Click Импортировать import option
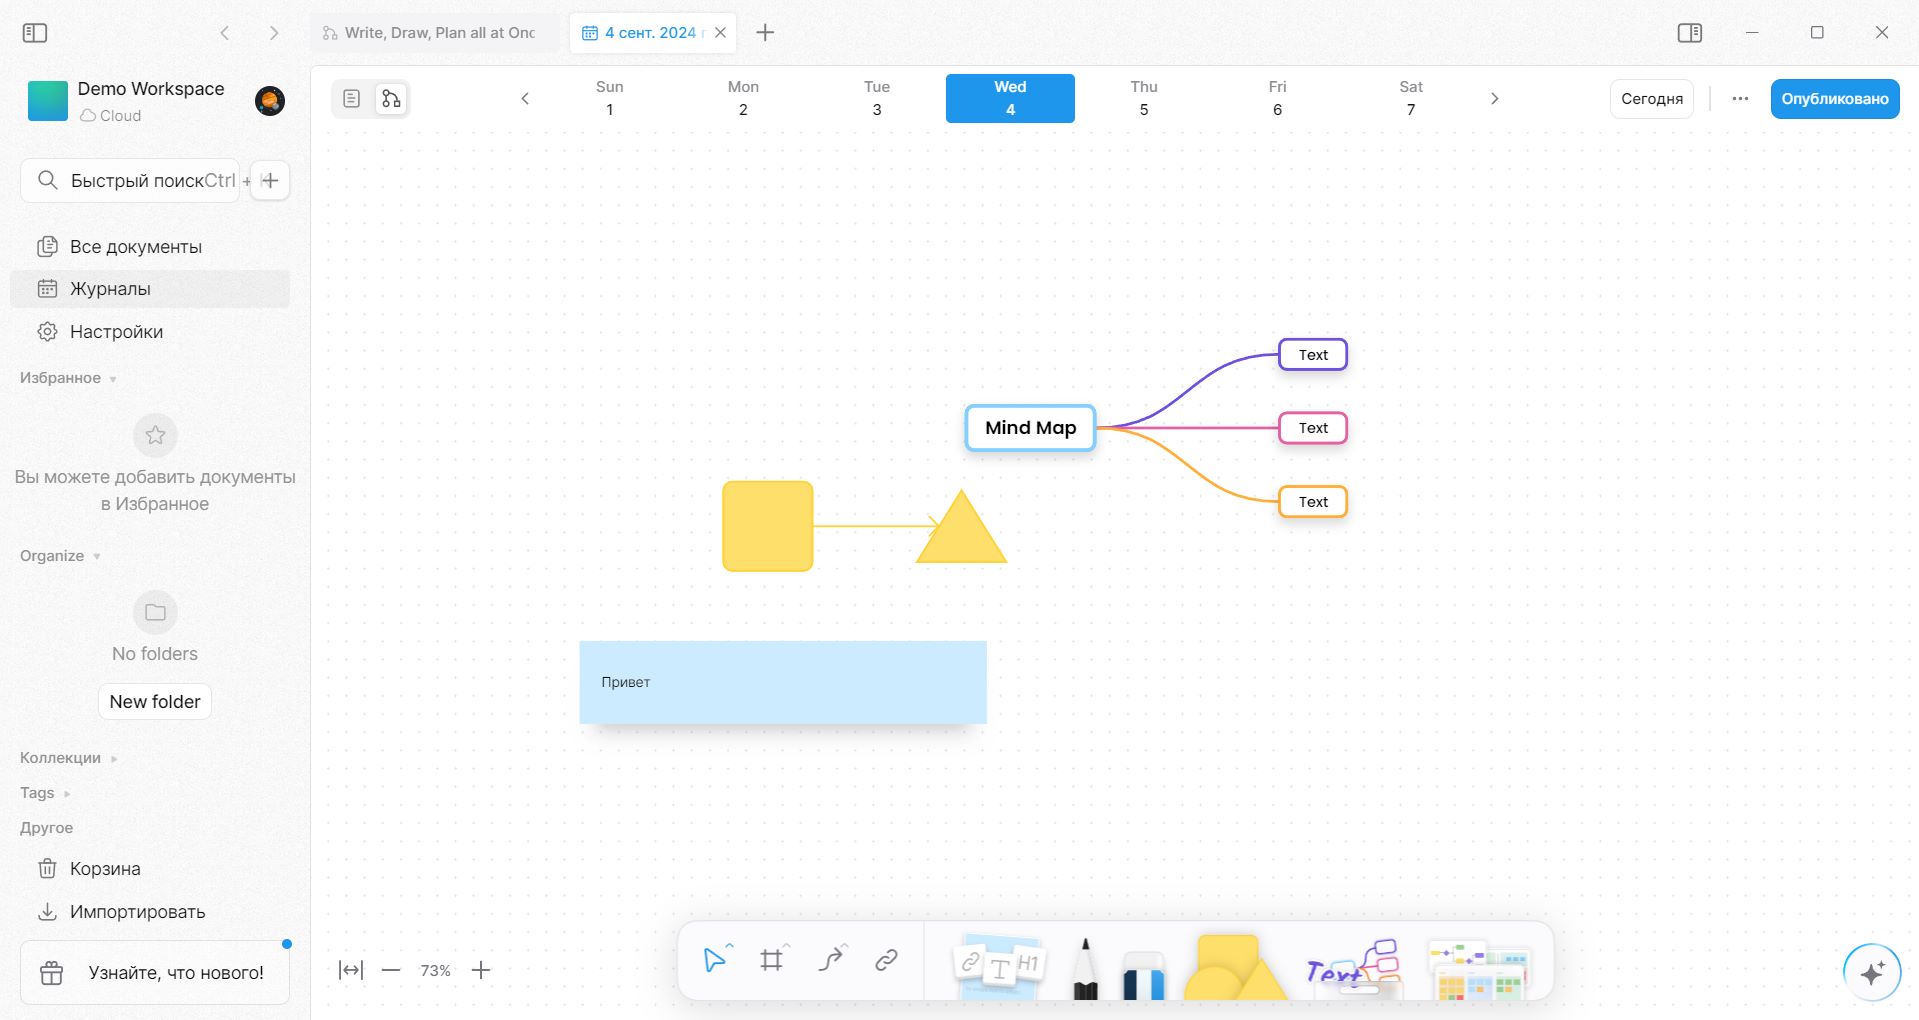Image resolution: width=1919 pixels, height=1020 pixels. (x=150, y=912)
